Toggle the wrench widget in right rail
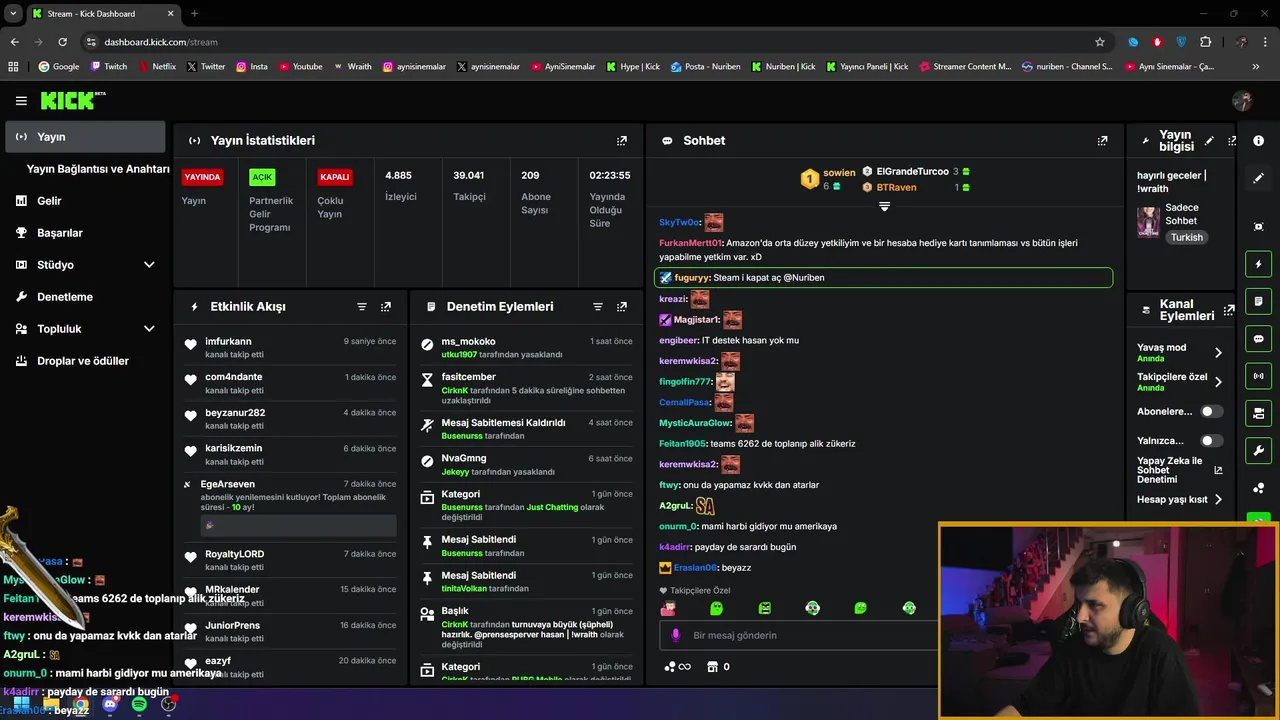The width and height of the screenshot is (1280, 720). click(x=1259, y=450)
